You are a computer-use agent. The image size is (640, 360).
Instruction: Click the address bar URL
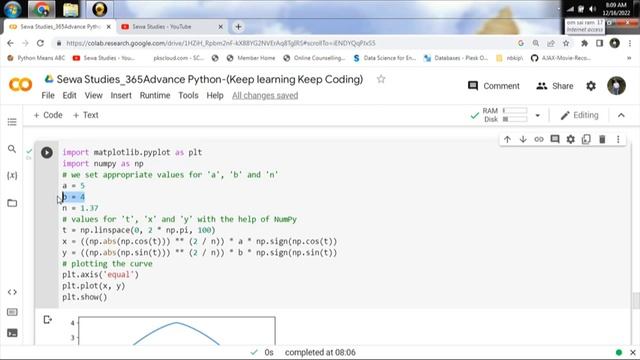220,43
